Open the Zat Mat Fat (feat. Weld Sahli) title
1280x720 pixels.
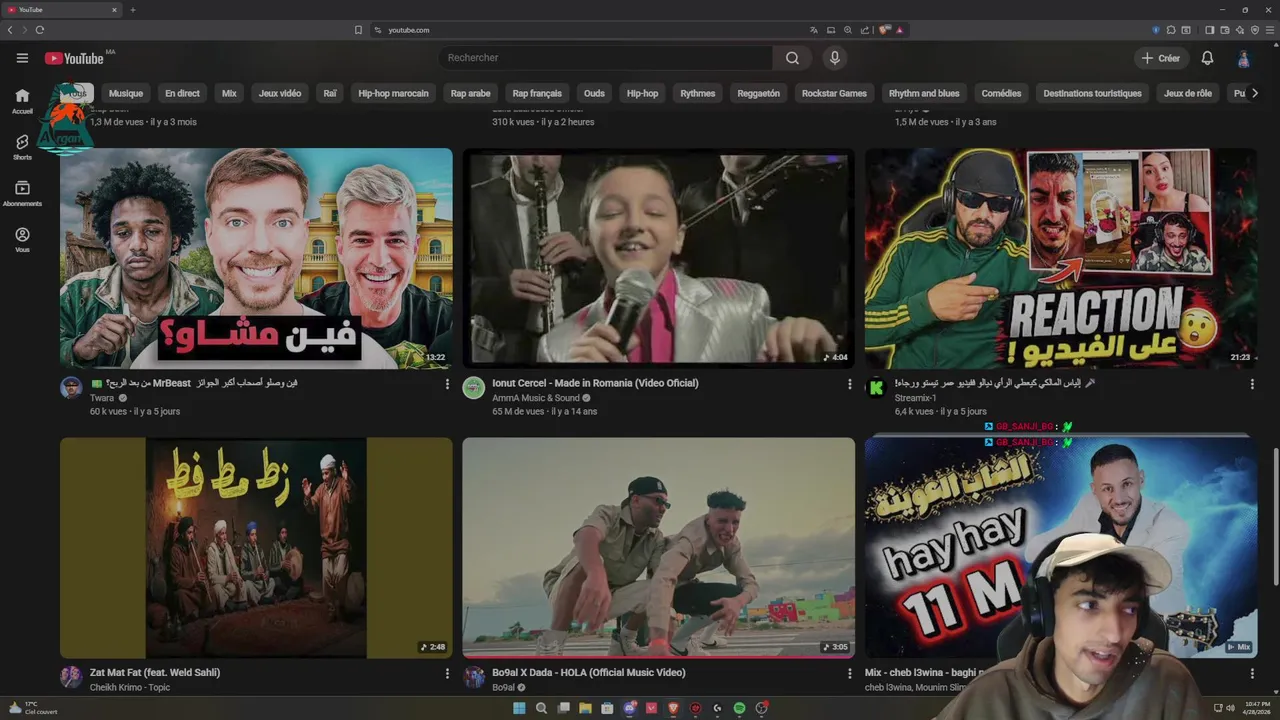[x=155, y=673]
